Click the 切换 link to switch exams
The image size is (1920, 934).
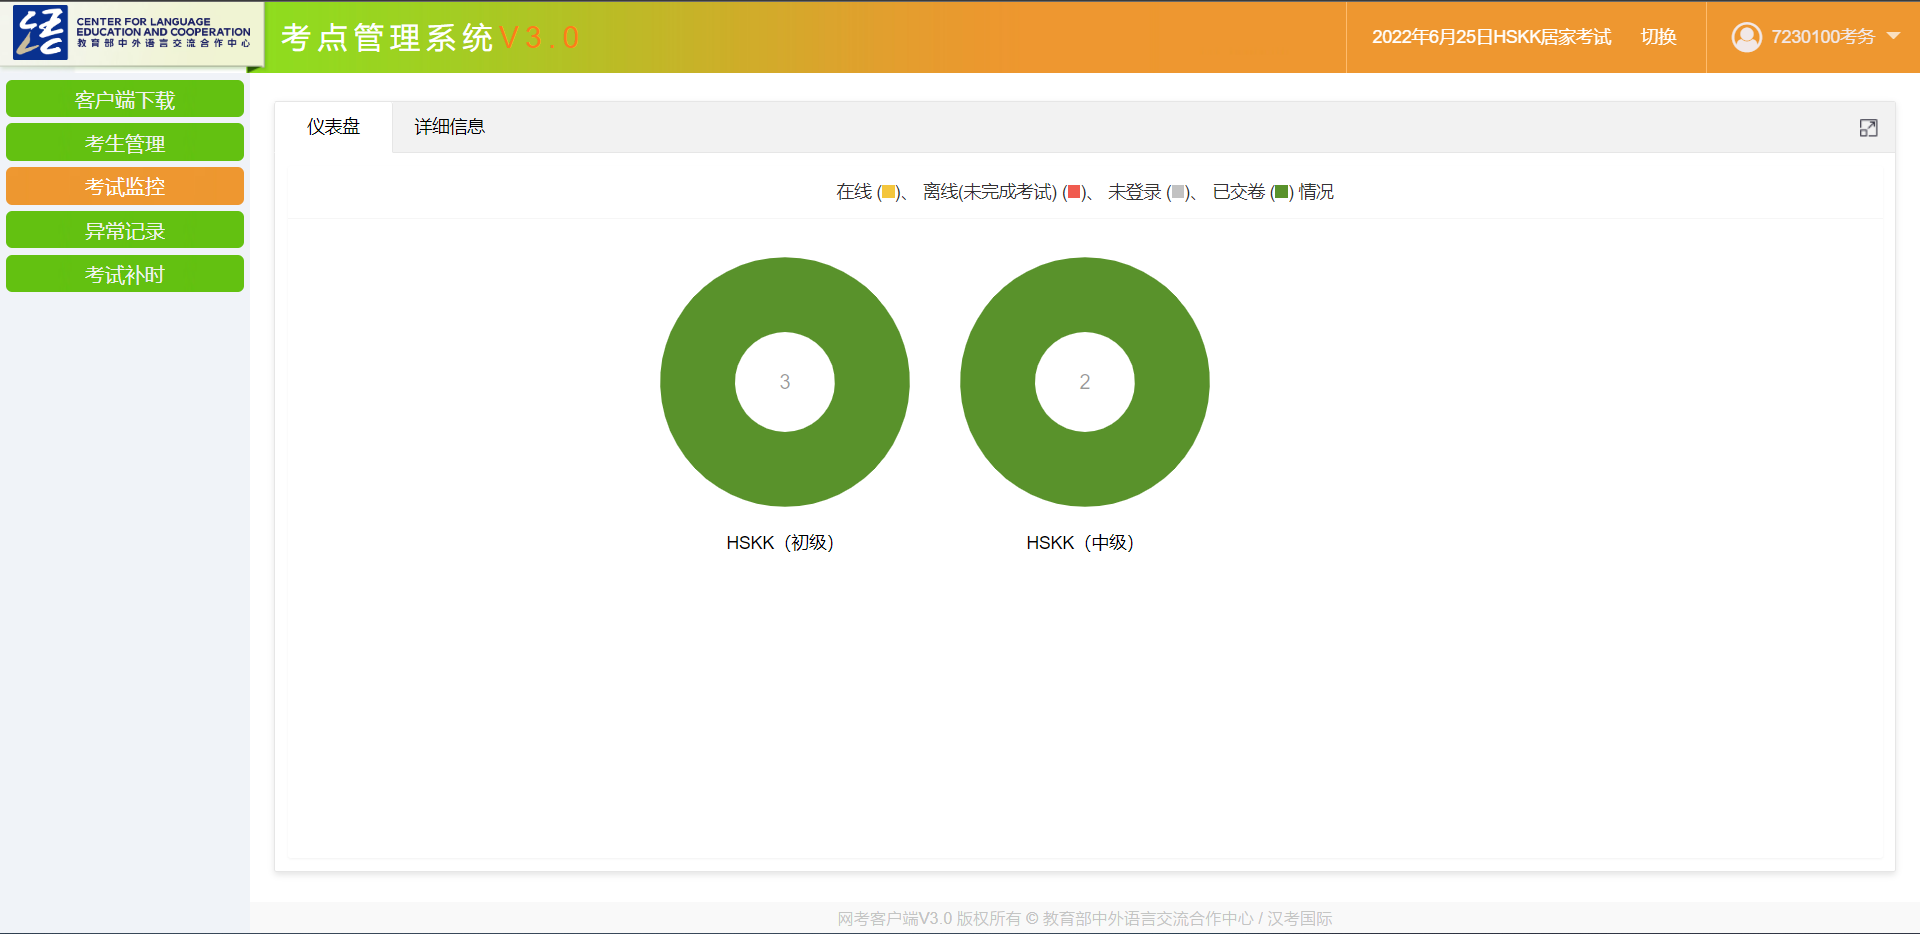(1658, 37)
